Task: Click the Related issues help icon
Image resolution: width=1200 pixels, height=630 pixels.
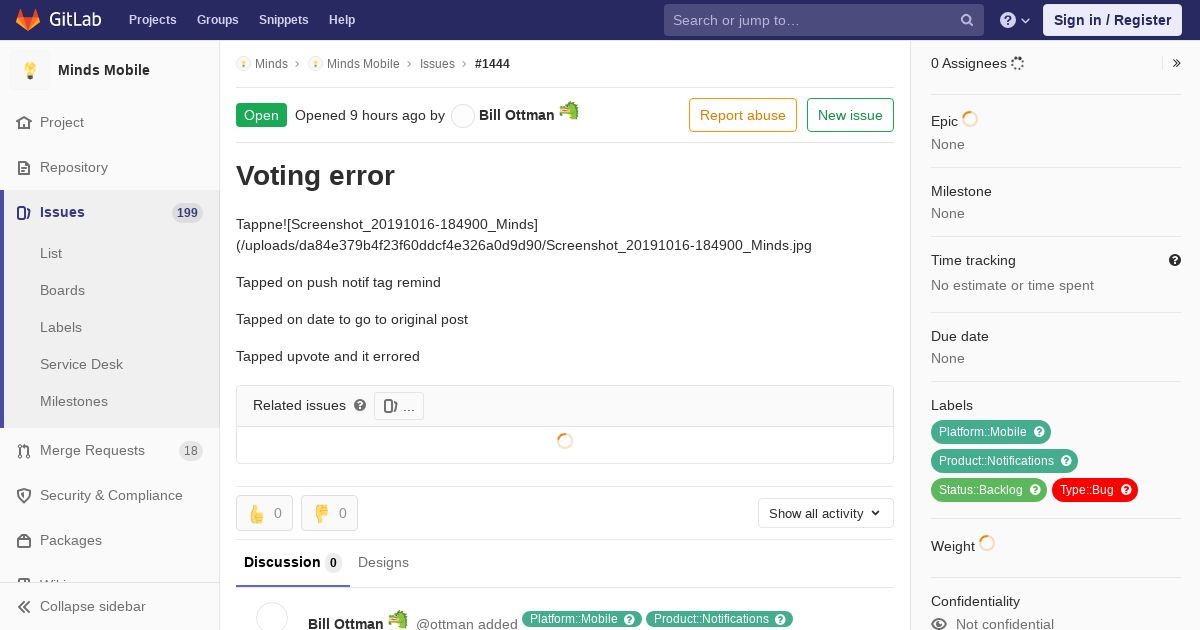Action: point(360,405)
